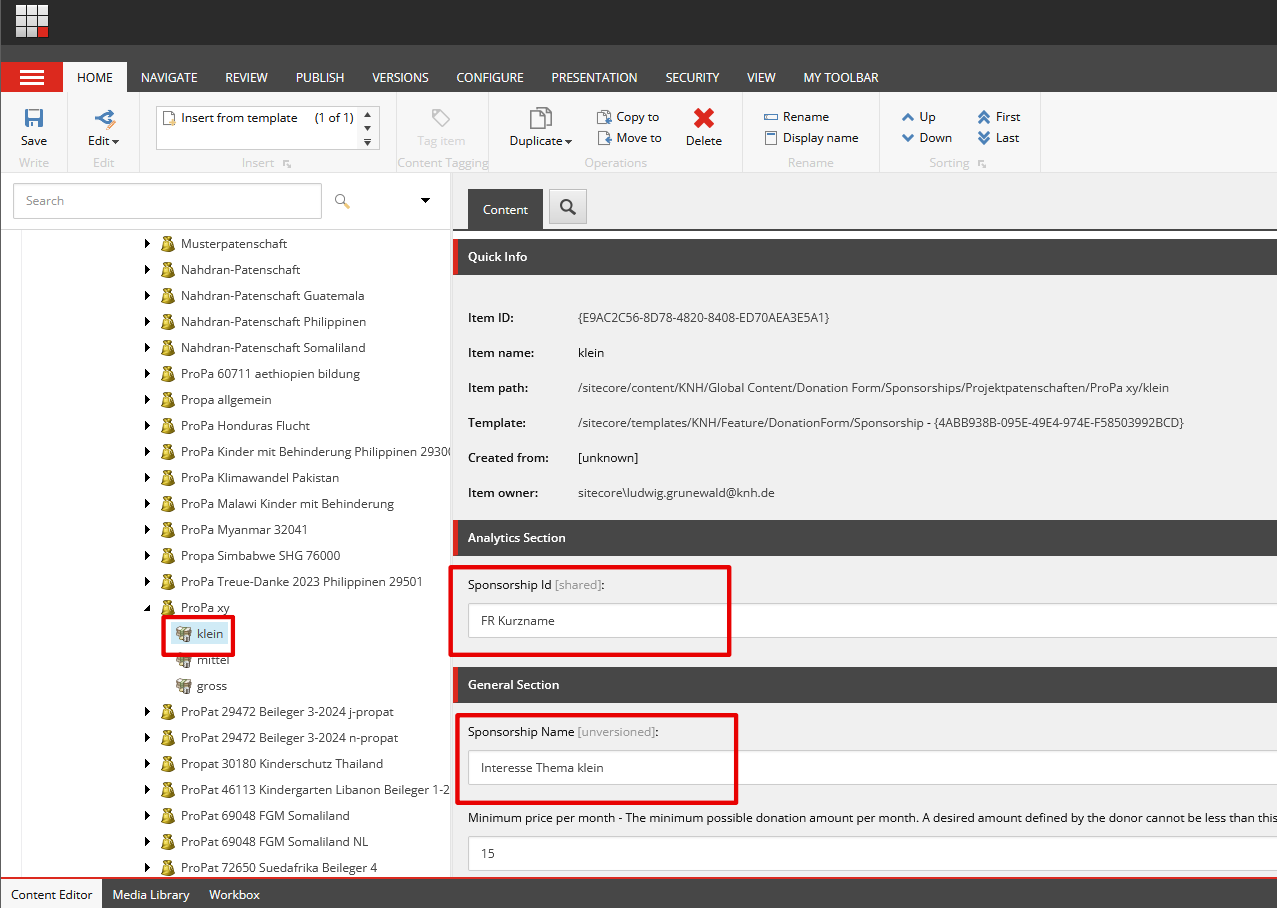Click the item path value text

(873, 388)
